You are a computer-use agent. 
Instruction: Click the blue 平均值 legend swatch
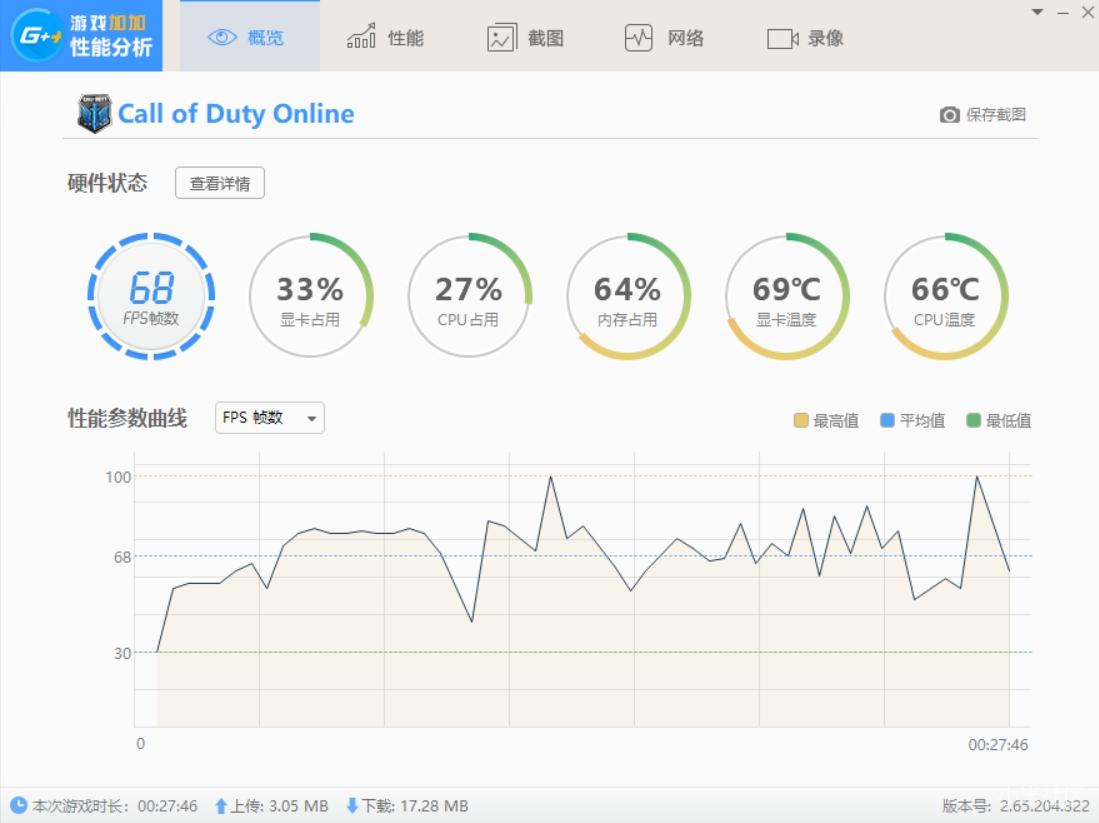[x=887, y=420]
